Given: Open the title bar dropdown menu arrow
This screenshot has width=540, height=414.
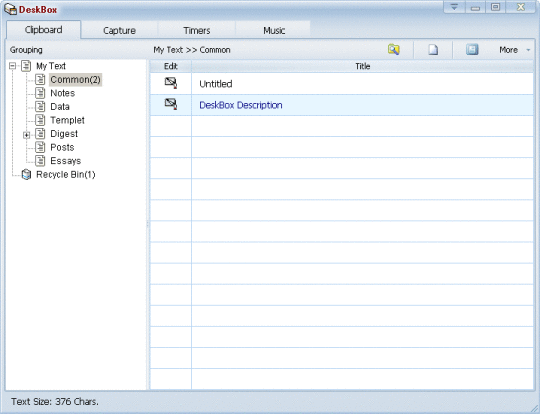Looking at the screenshot, I should tap(454, 7).
